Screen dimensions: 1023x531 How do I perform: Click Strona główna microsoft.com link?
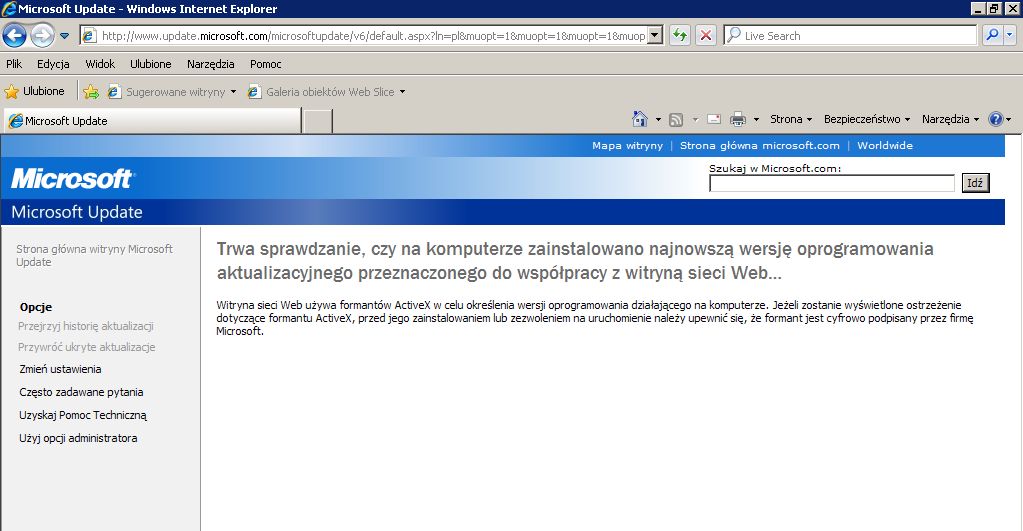pyautogui.click(x=759, y=145)
